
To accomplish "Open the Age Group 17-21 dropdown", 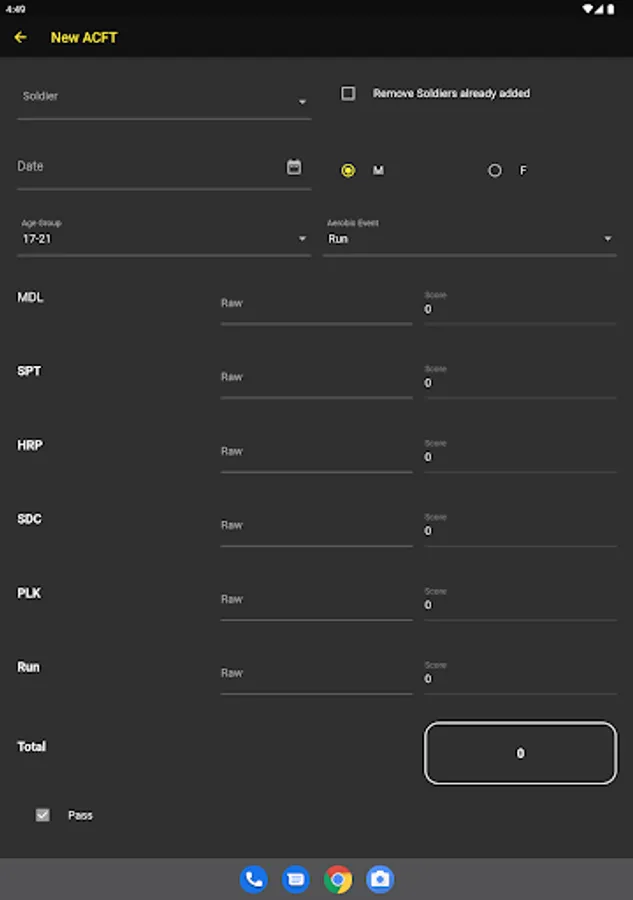I will [164, 238].
